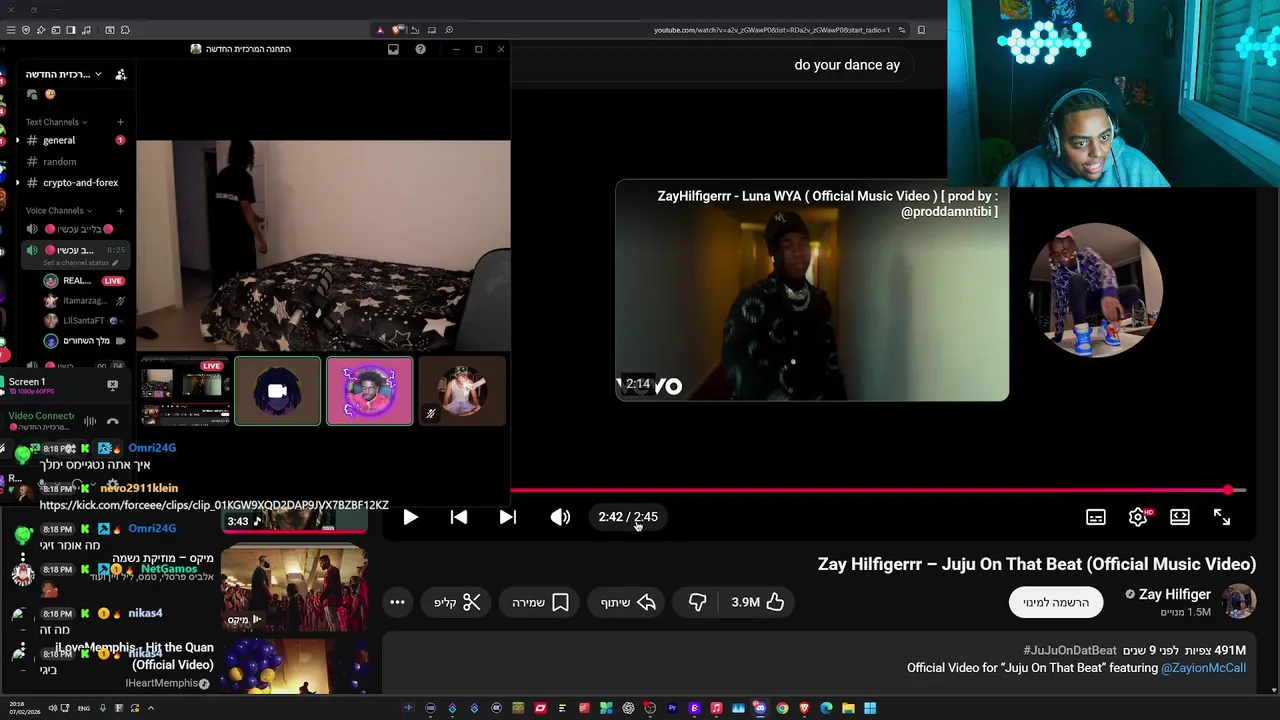Switch YouTube player to theater mode
This screenshot has width=1280, height=720.
1180,517
